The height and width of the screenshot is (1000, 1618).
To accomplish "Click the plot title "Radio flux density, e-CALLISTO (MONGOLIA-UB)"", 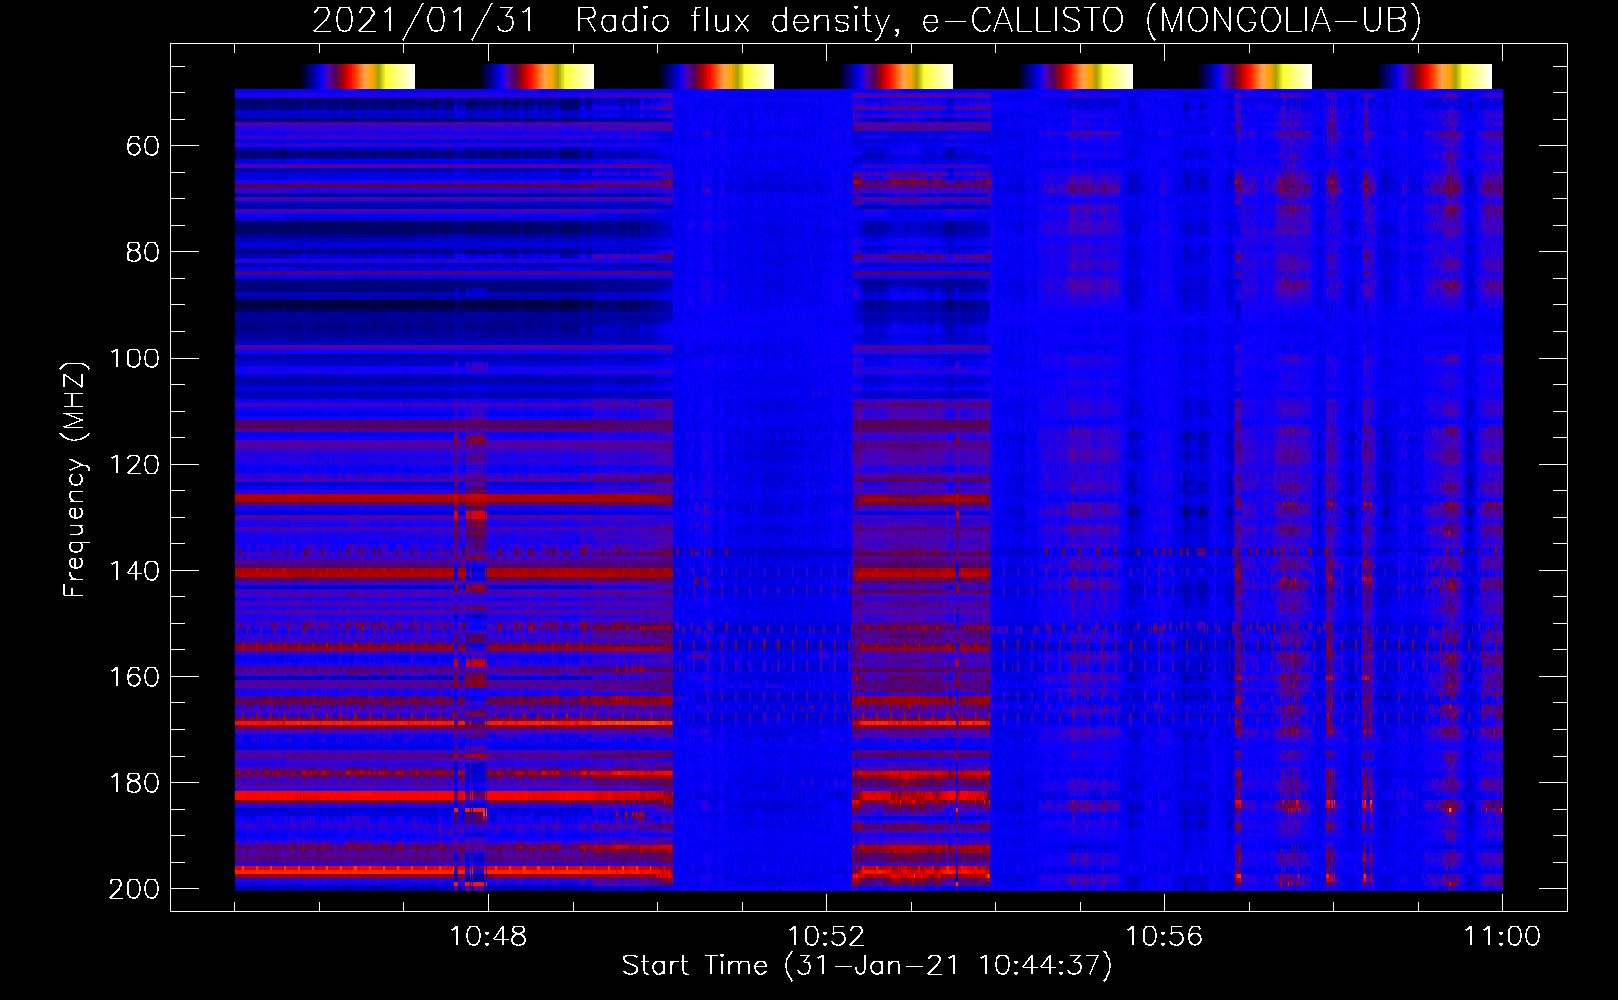I will [998, 20].
